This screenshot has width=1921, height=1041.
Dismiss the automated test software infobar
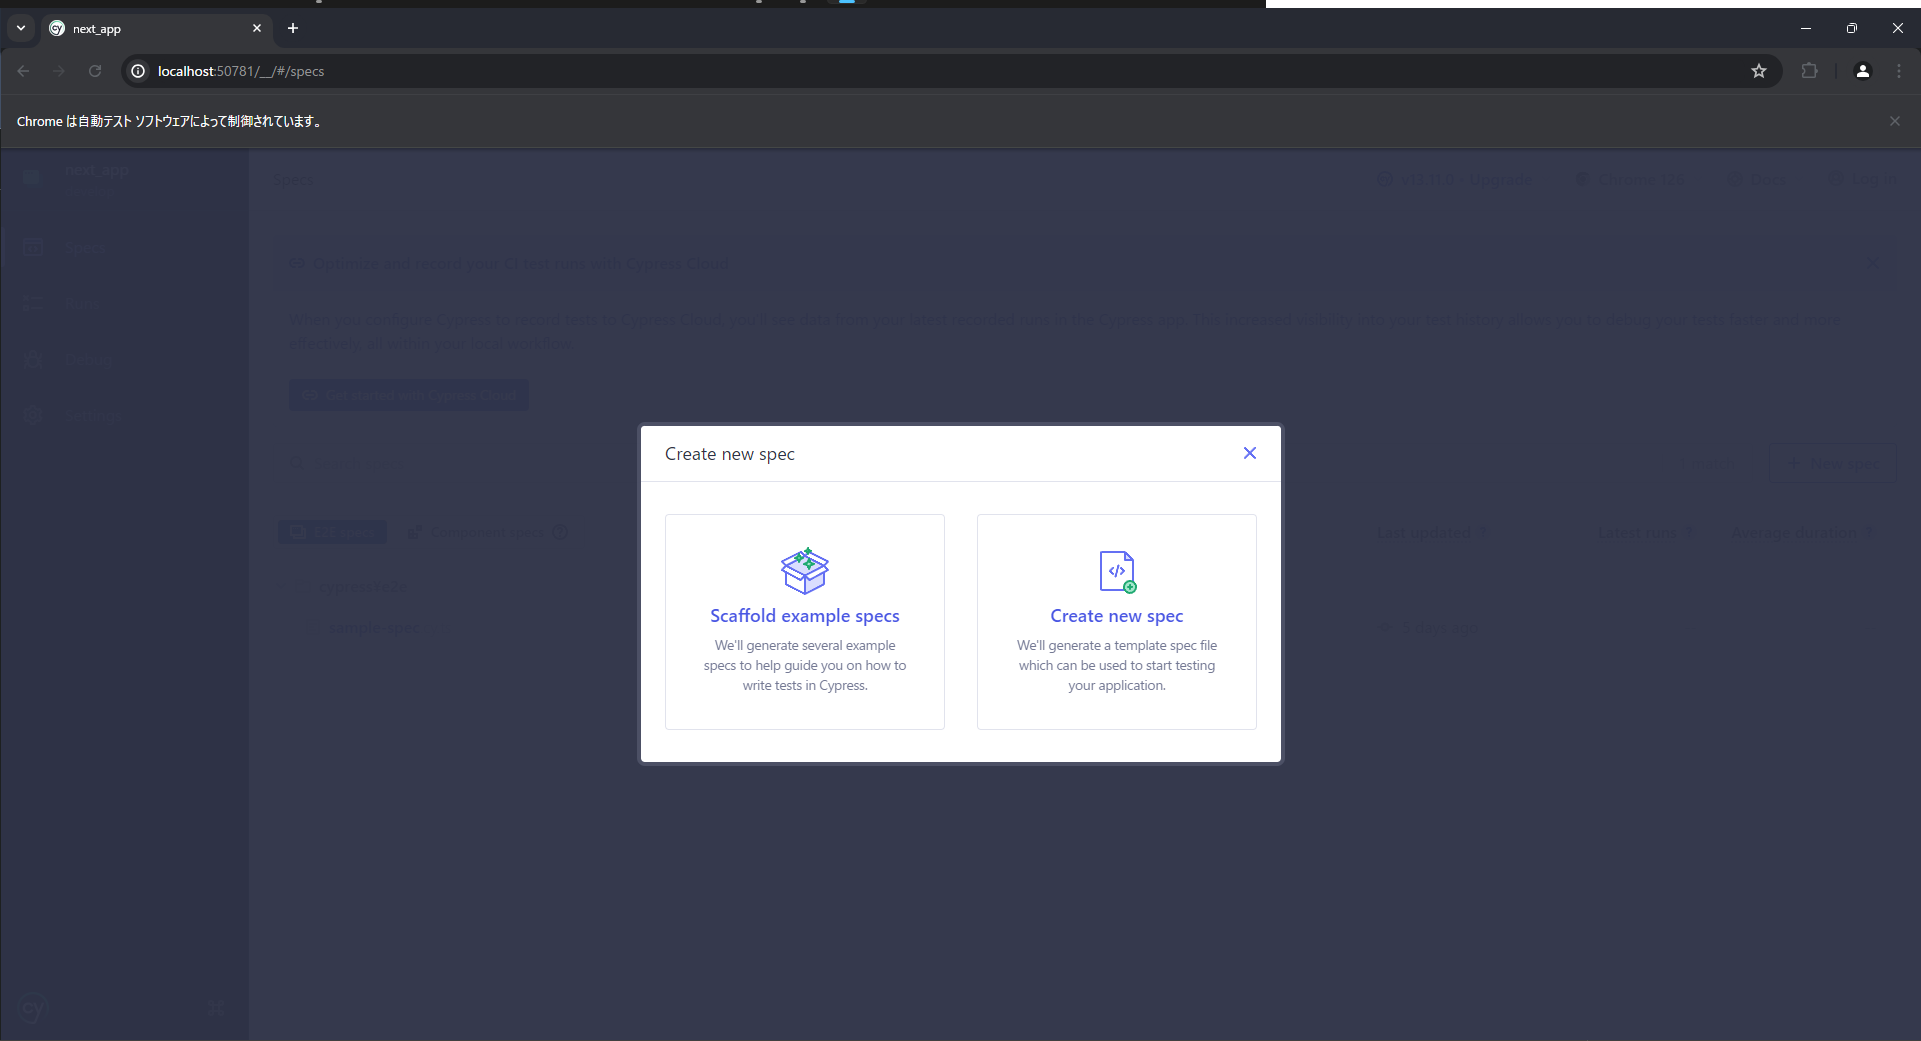1894,121
